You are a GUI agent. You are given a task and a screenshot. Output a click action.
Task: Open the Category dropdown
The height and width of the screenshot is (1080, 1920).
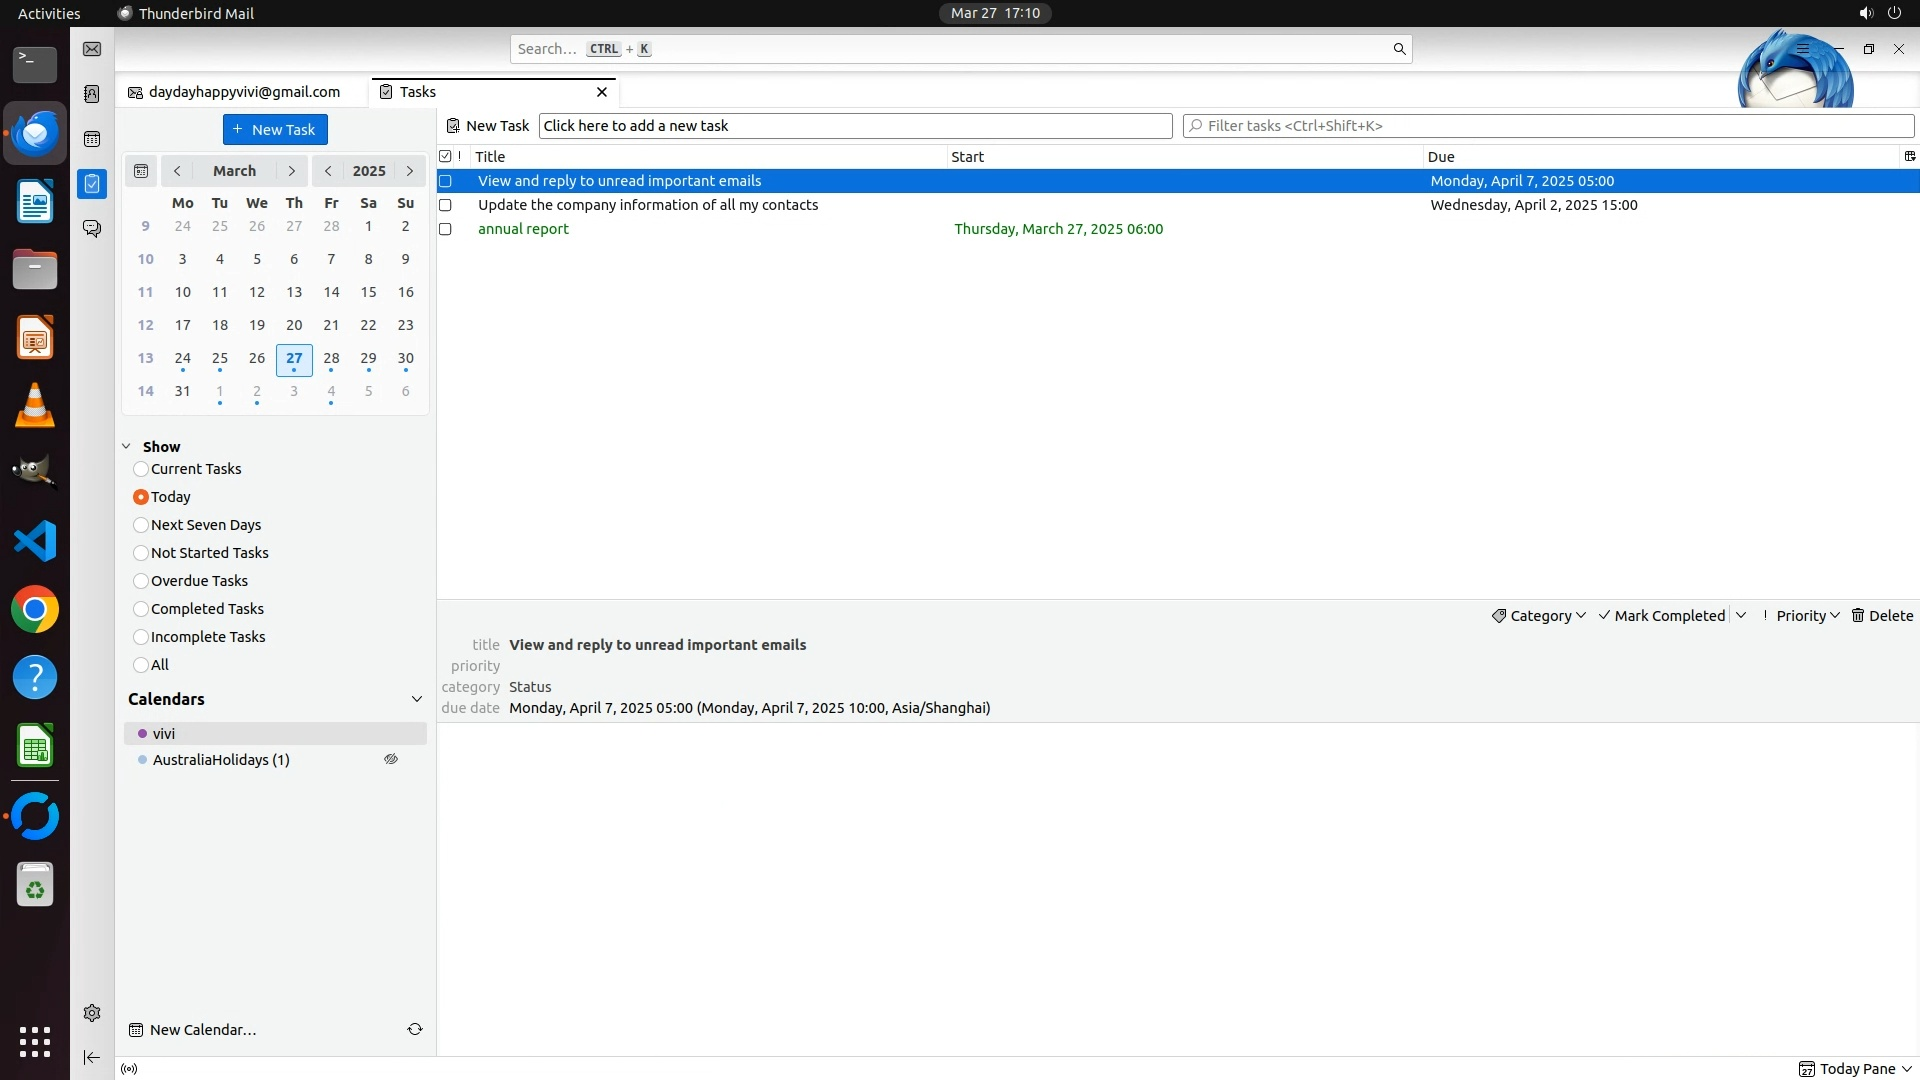tap(1539, 616)
